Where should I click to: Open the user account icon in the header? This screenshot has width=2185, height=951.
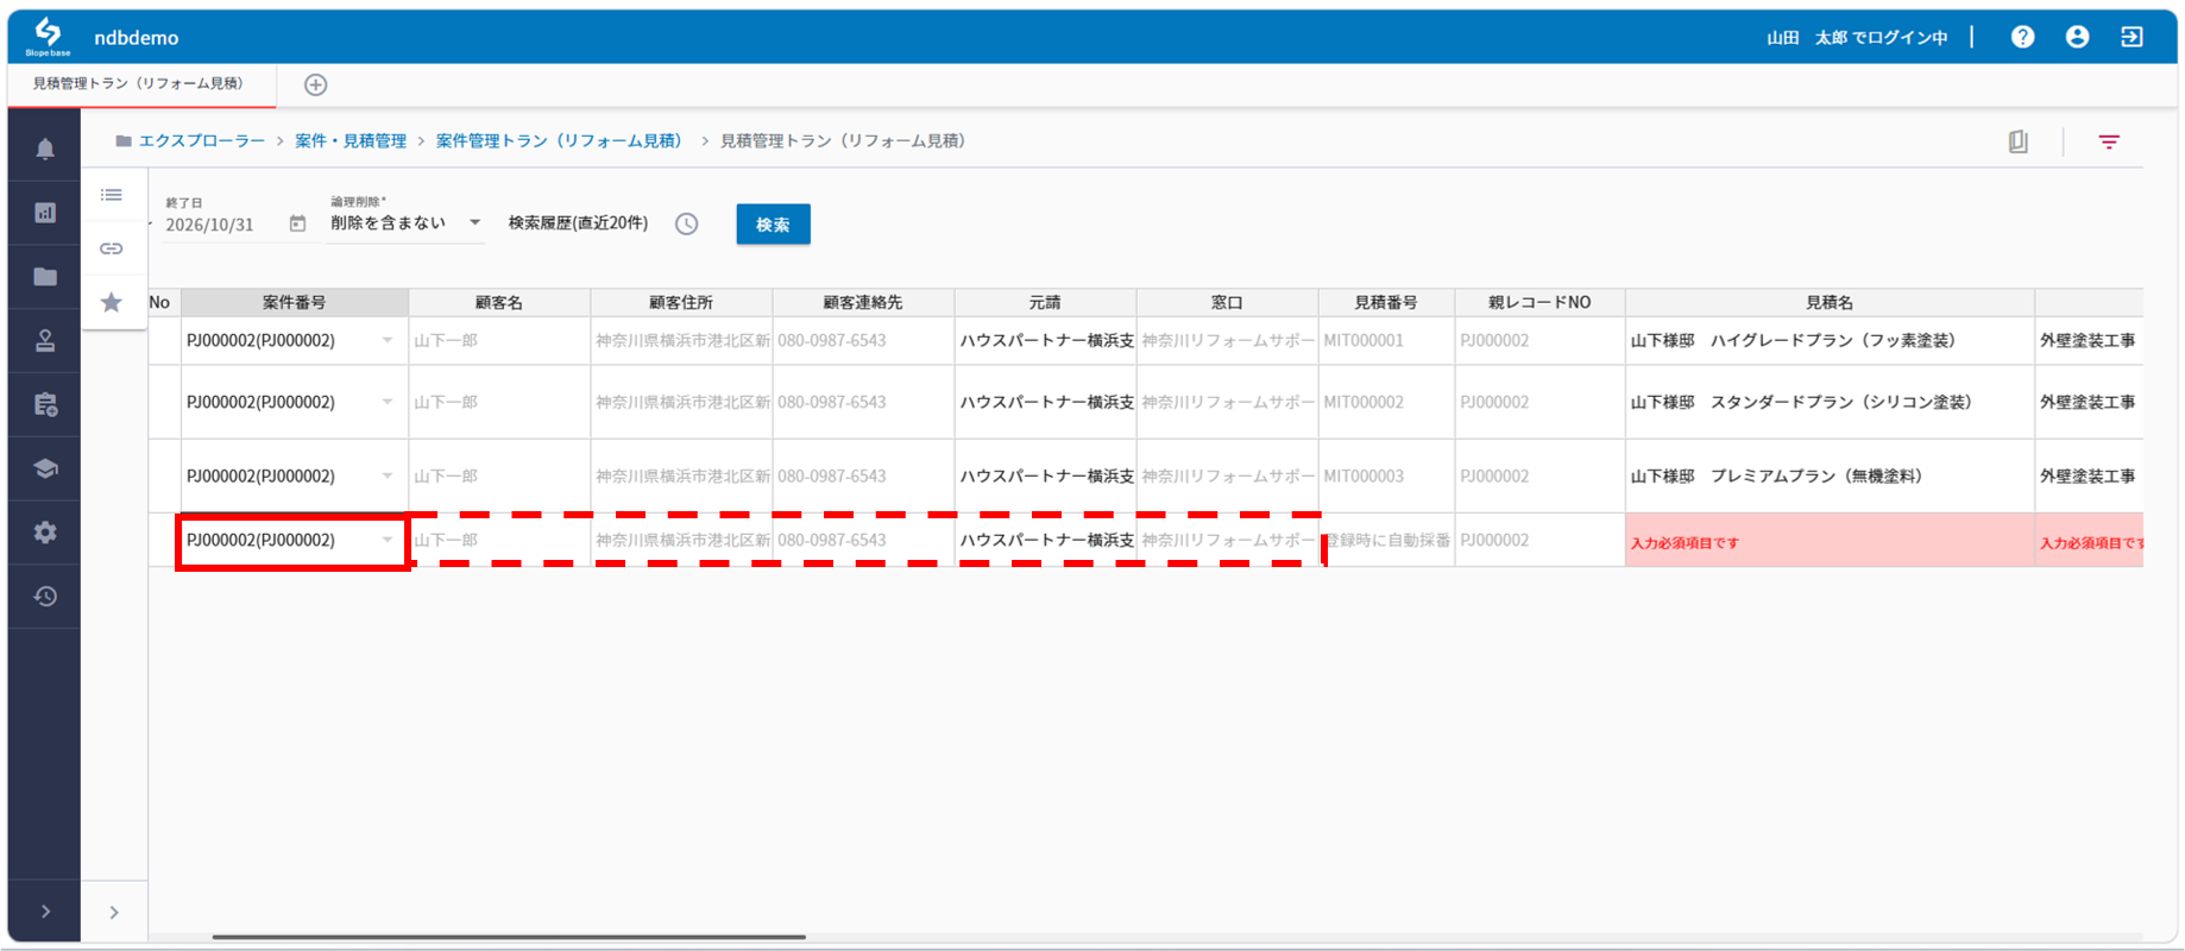click(2077, 37)
